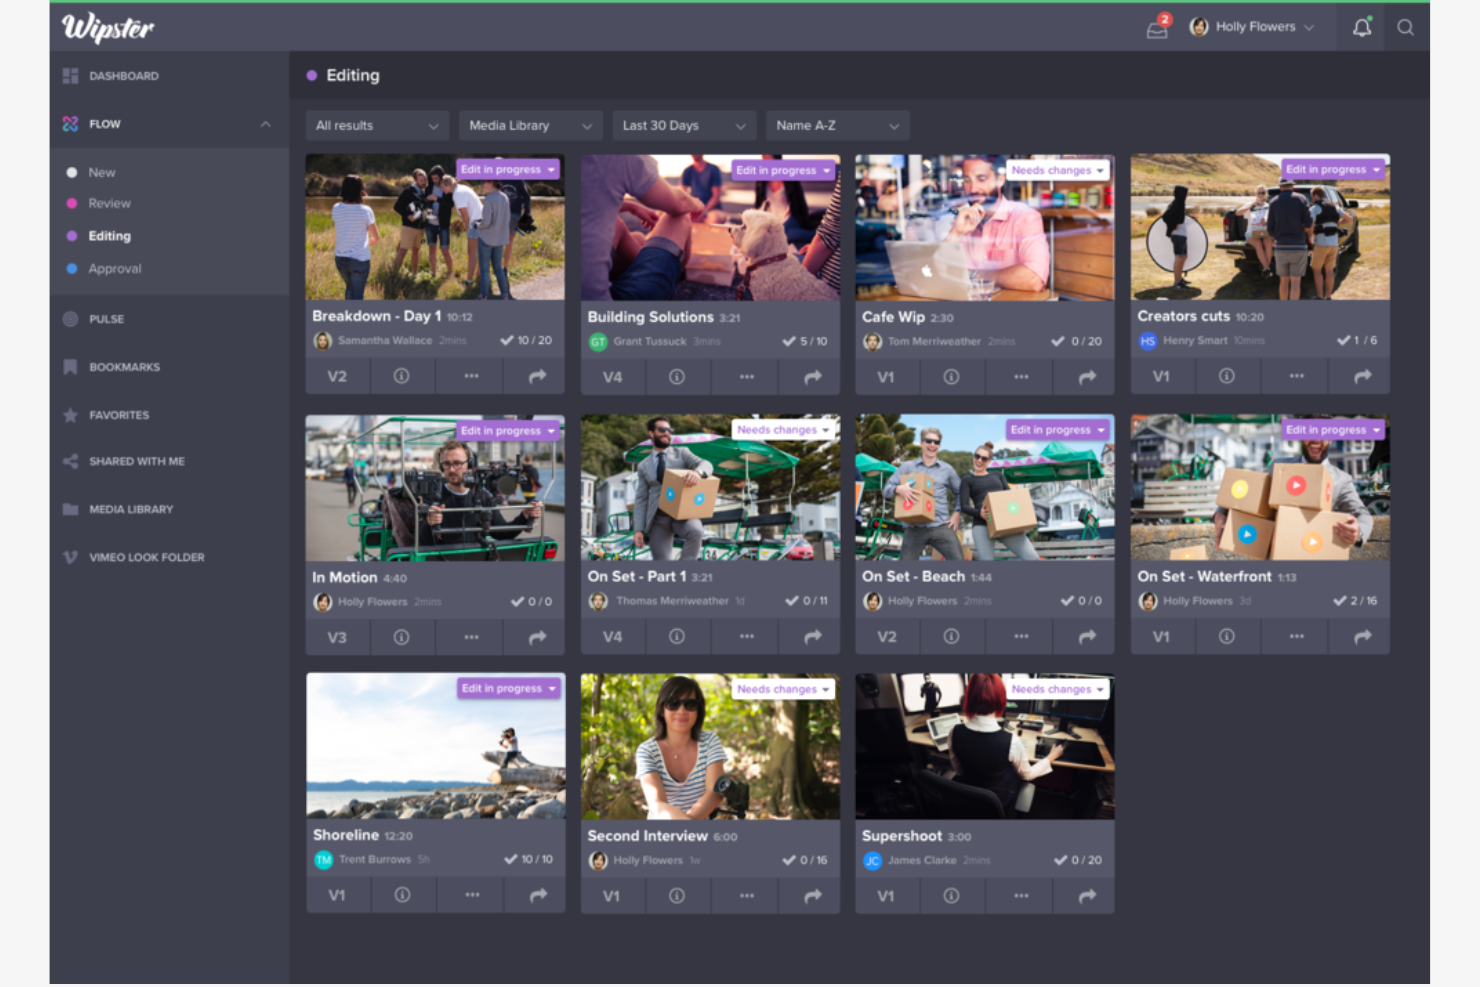The height and width of the screenshot is (987, 1480).
Task: Click share arrow on Supershoot card
Action: pos(1087,896)
